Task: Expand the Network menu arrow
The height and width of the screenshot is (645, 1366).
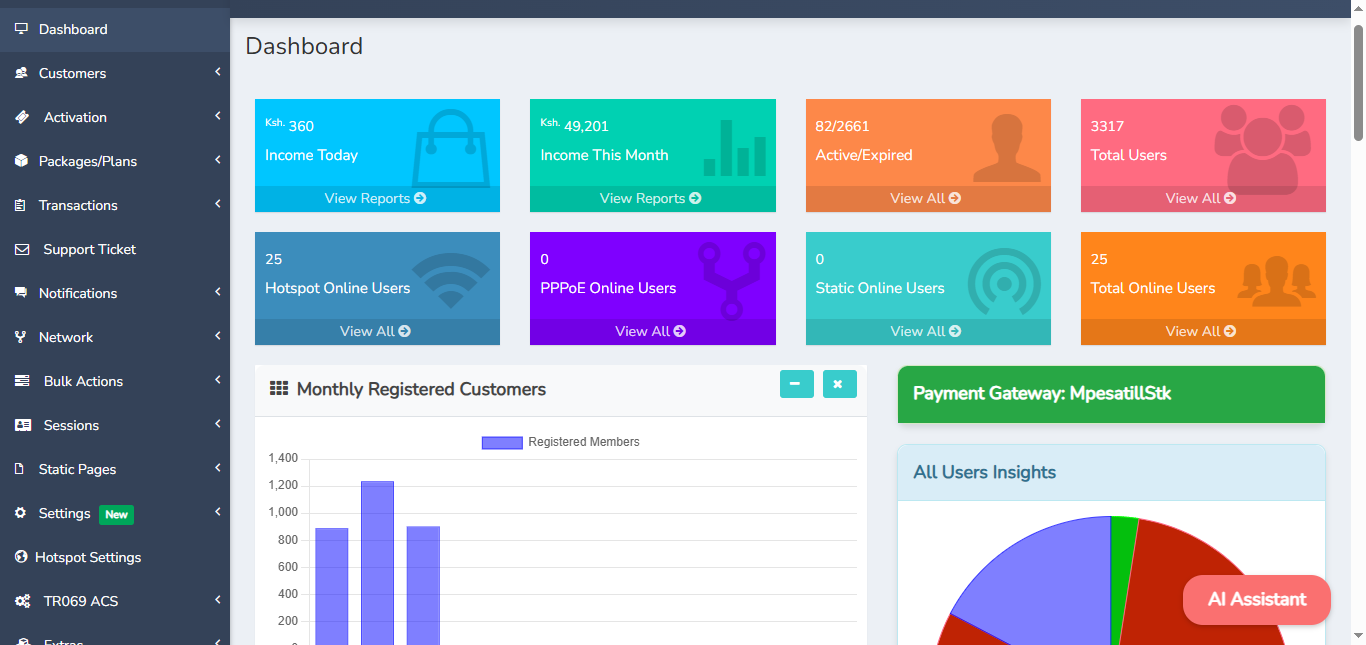Action: [x=217, y=336]
